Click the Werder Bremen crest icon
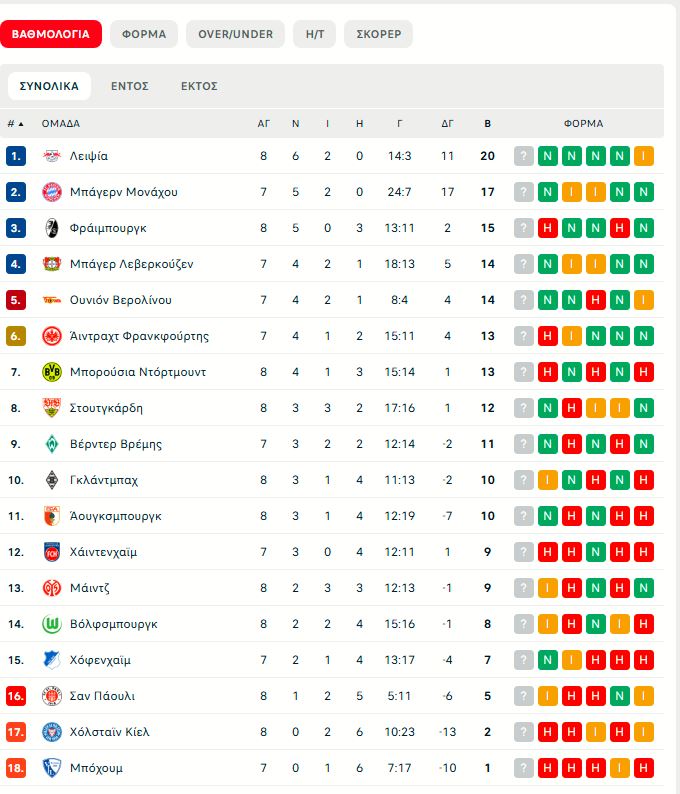 coord(52,444)
